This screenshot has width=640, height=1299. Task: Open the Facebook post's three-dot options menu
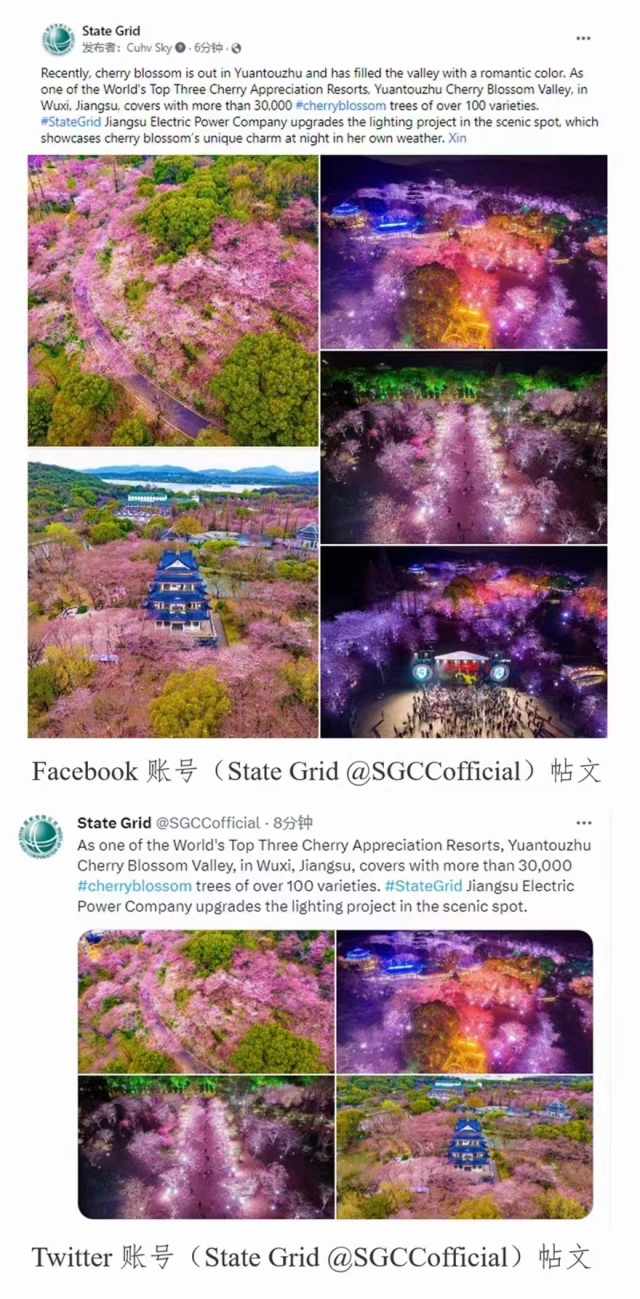(x=583, y=38)
